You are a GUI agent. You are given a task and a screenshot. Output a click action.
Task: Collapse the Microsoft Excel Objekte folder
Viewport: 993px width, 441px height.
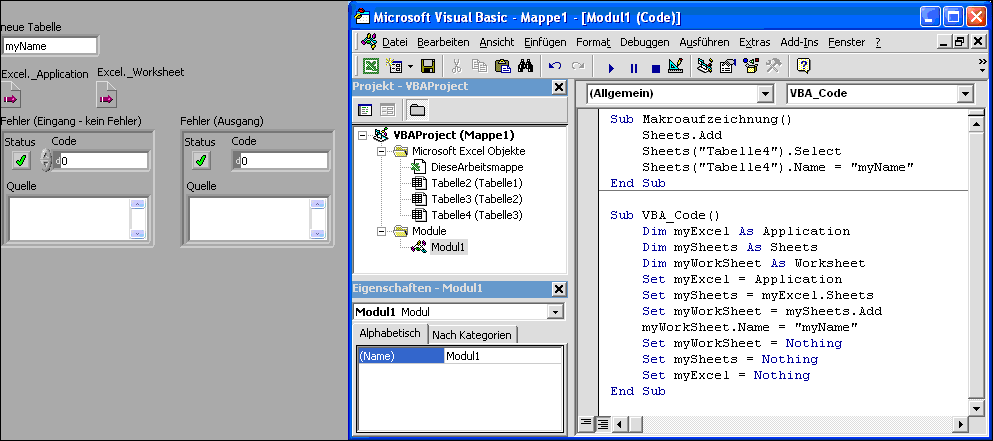point(382,151)
